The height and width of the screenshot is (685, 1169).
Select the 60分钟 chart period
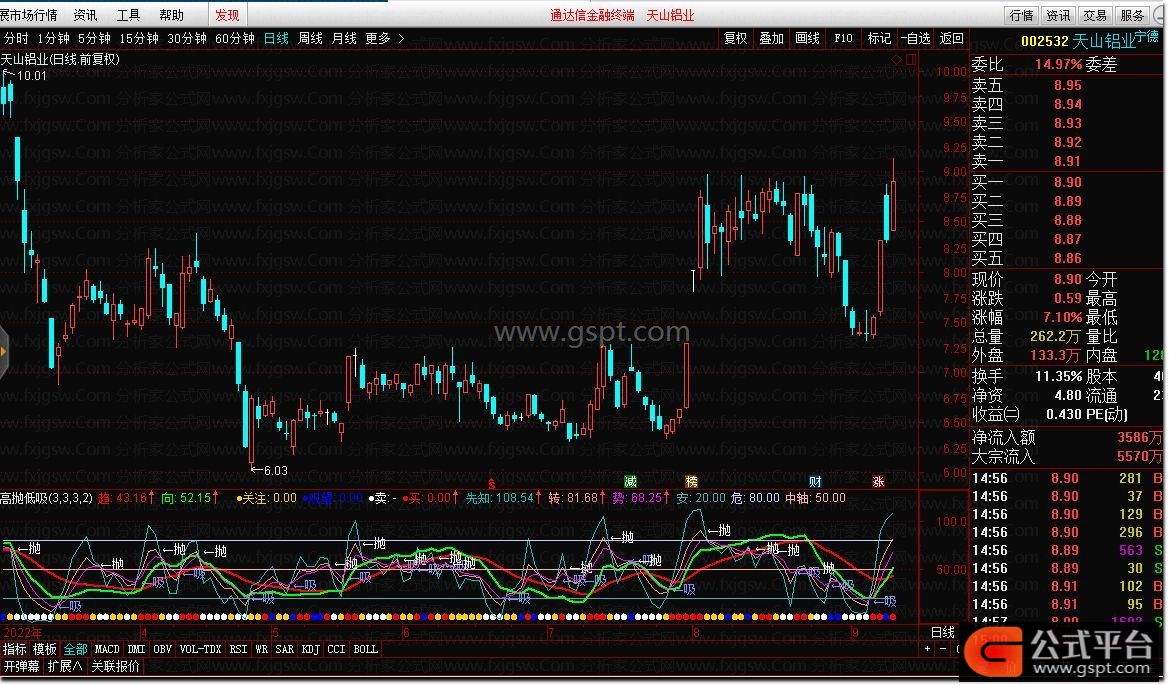(x=234, y=38)
